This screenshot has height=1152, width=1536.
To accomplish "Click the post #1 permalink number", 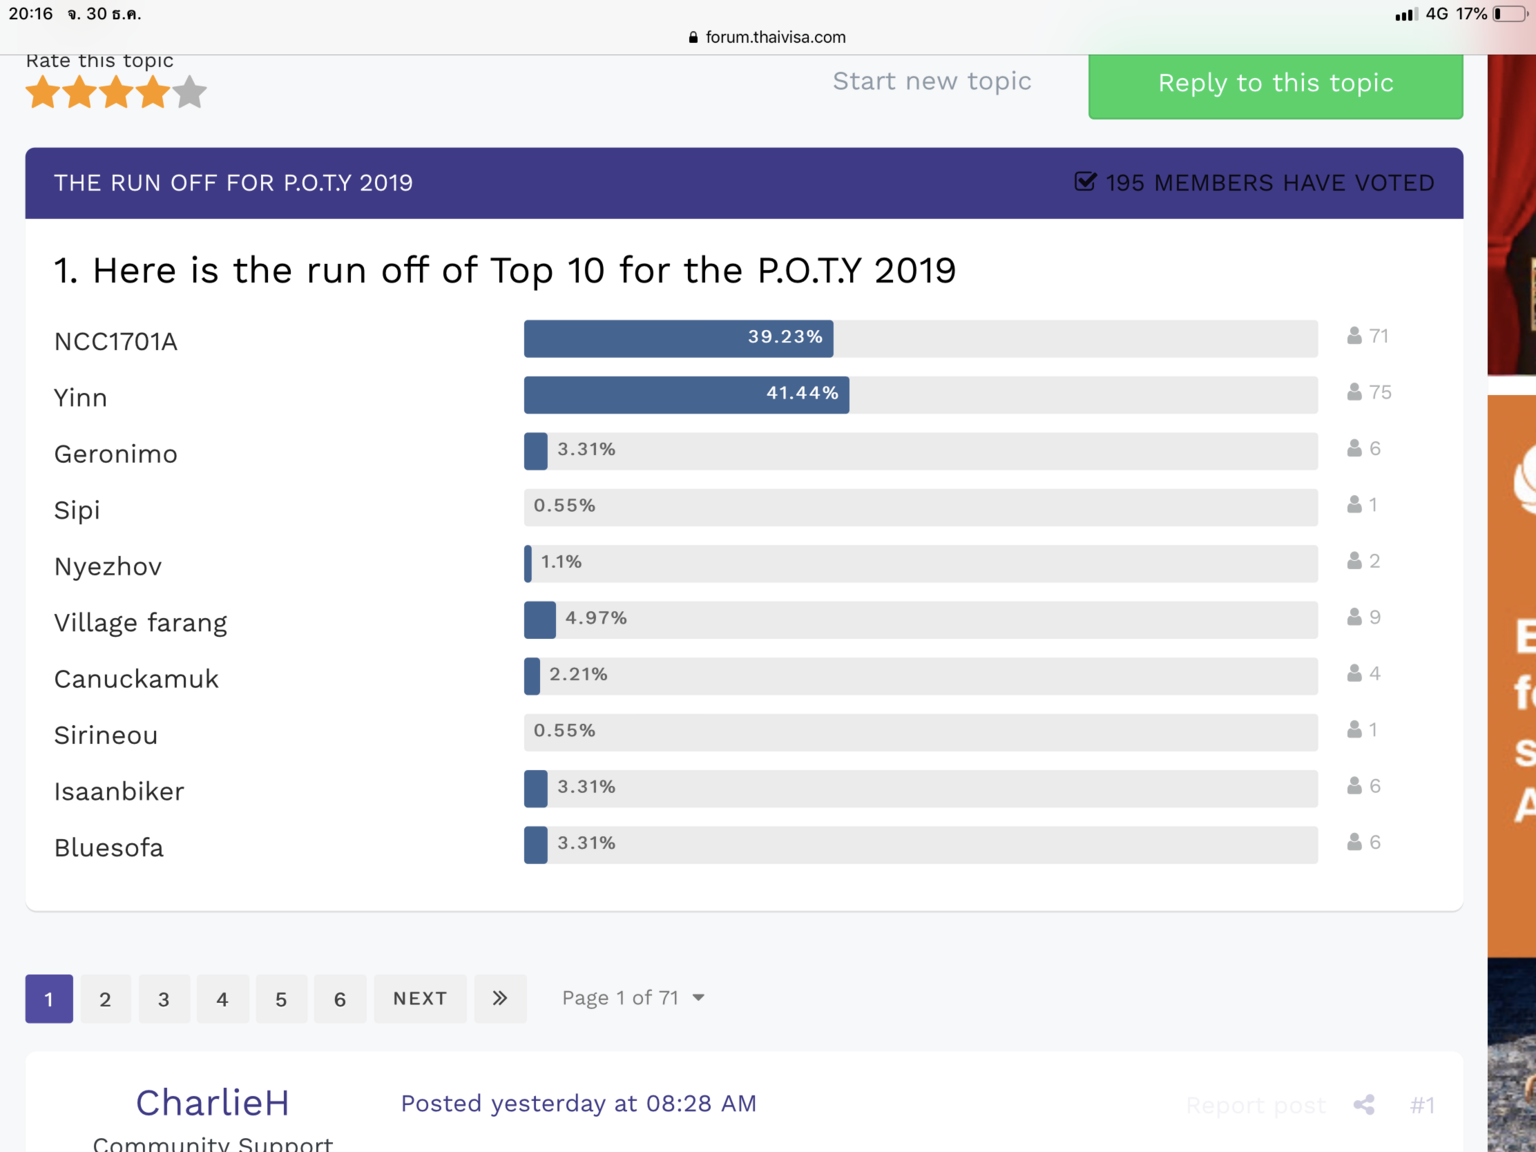I will 1422,1105.
